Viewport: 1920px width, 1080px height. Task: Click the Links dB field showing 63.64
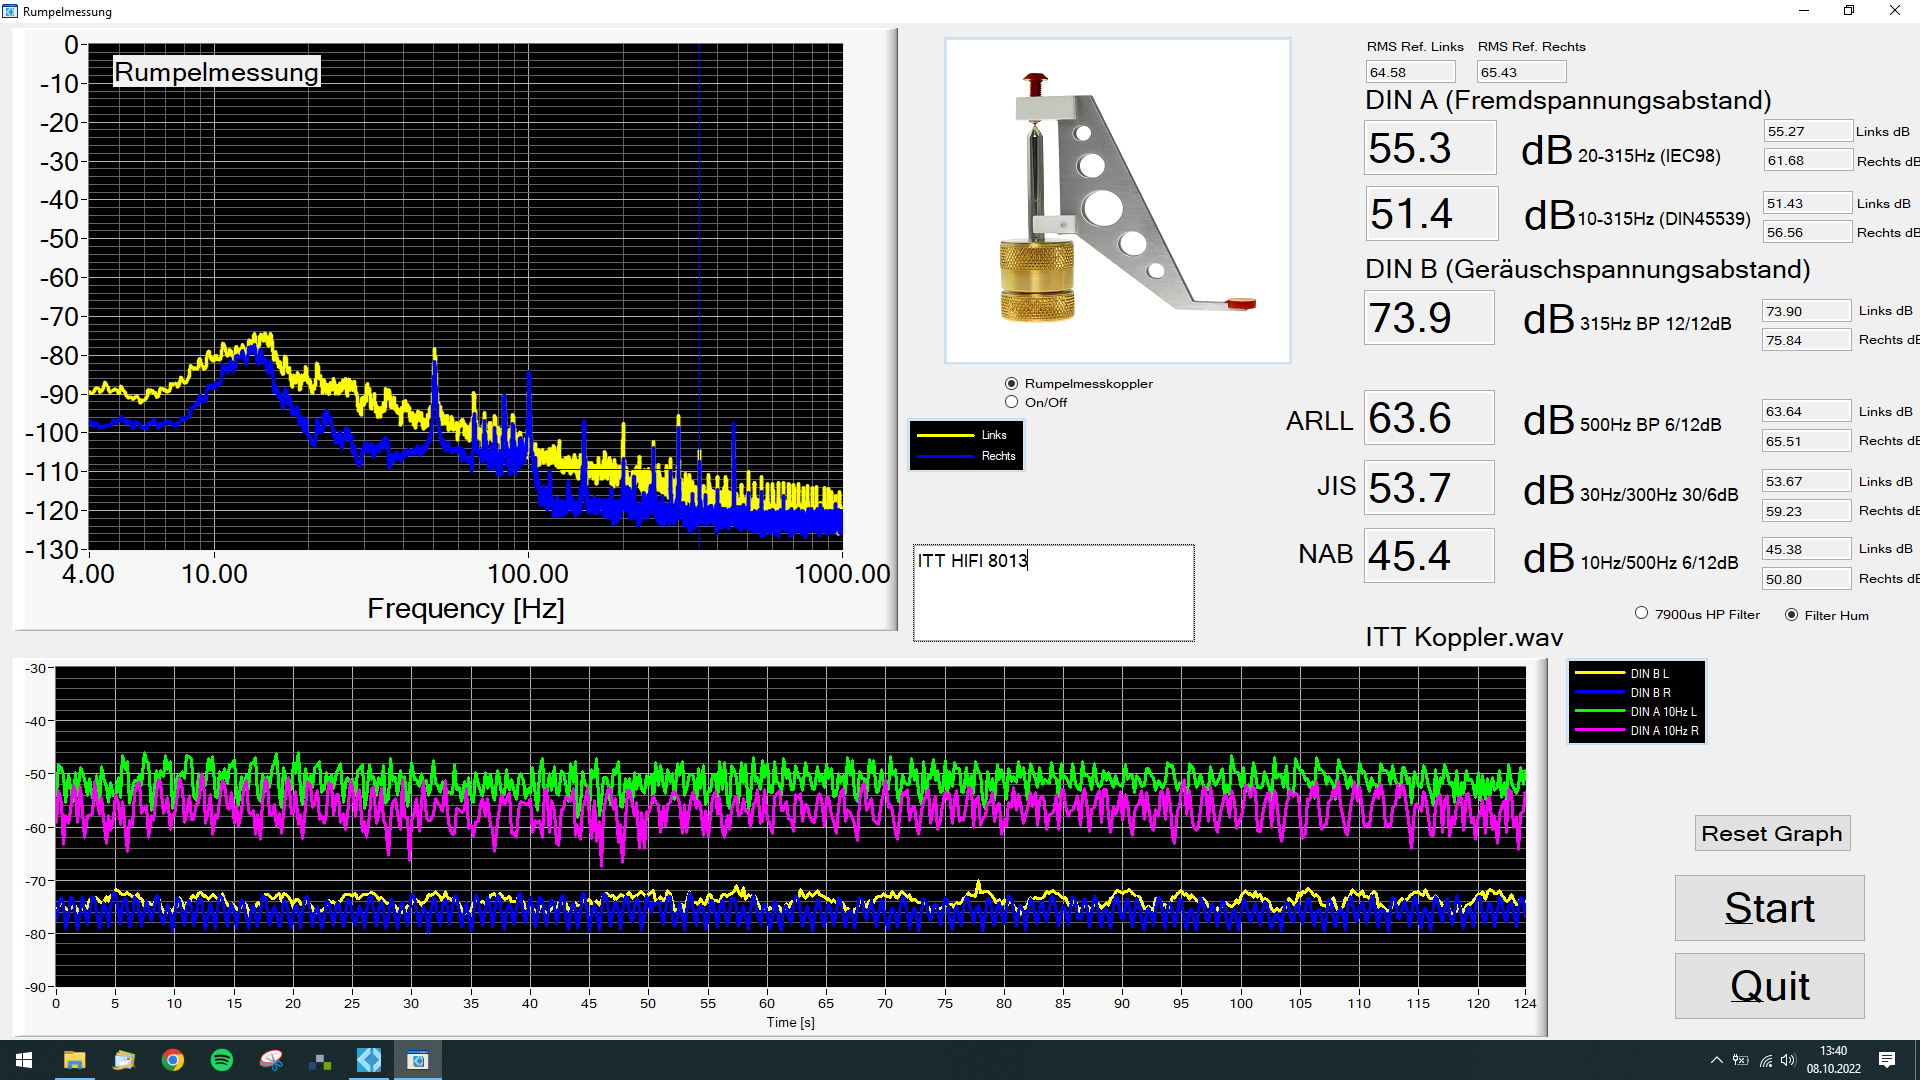tap(1807, 411)
